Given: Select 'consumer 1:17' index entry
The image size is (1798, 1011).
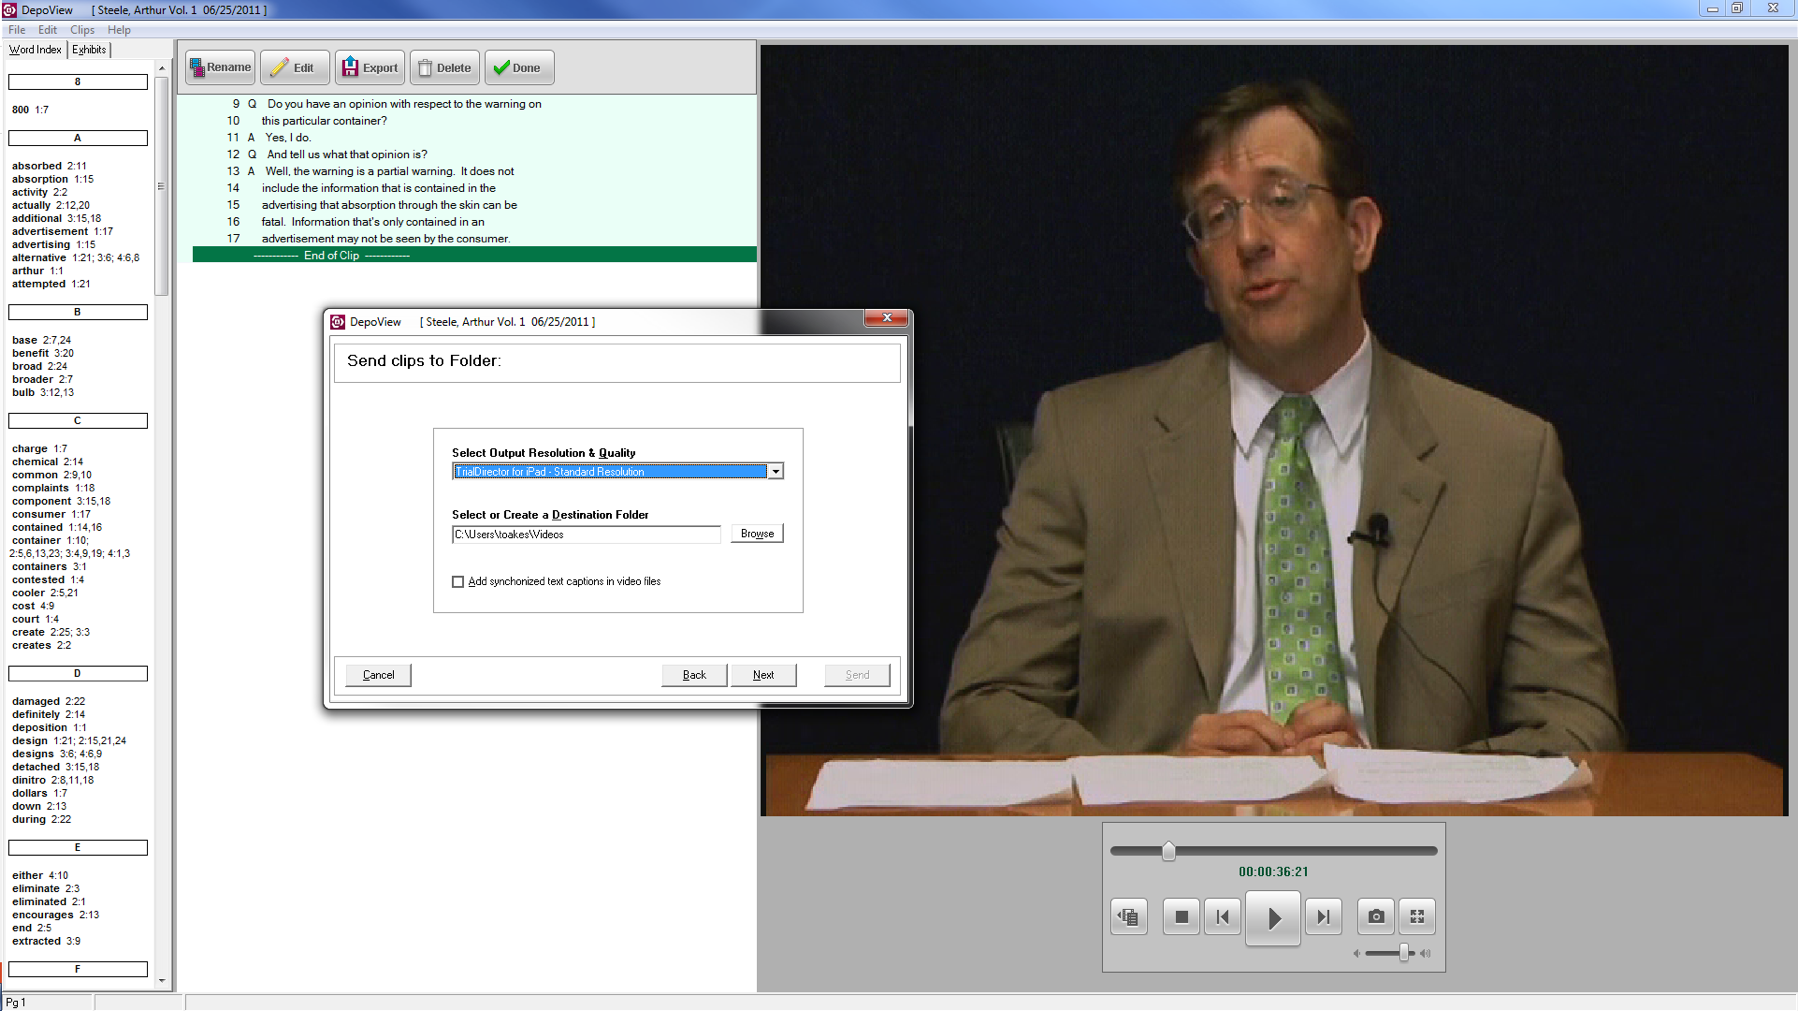Looking at the screenshot, I should click(51, 515).
